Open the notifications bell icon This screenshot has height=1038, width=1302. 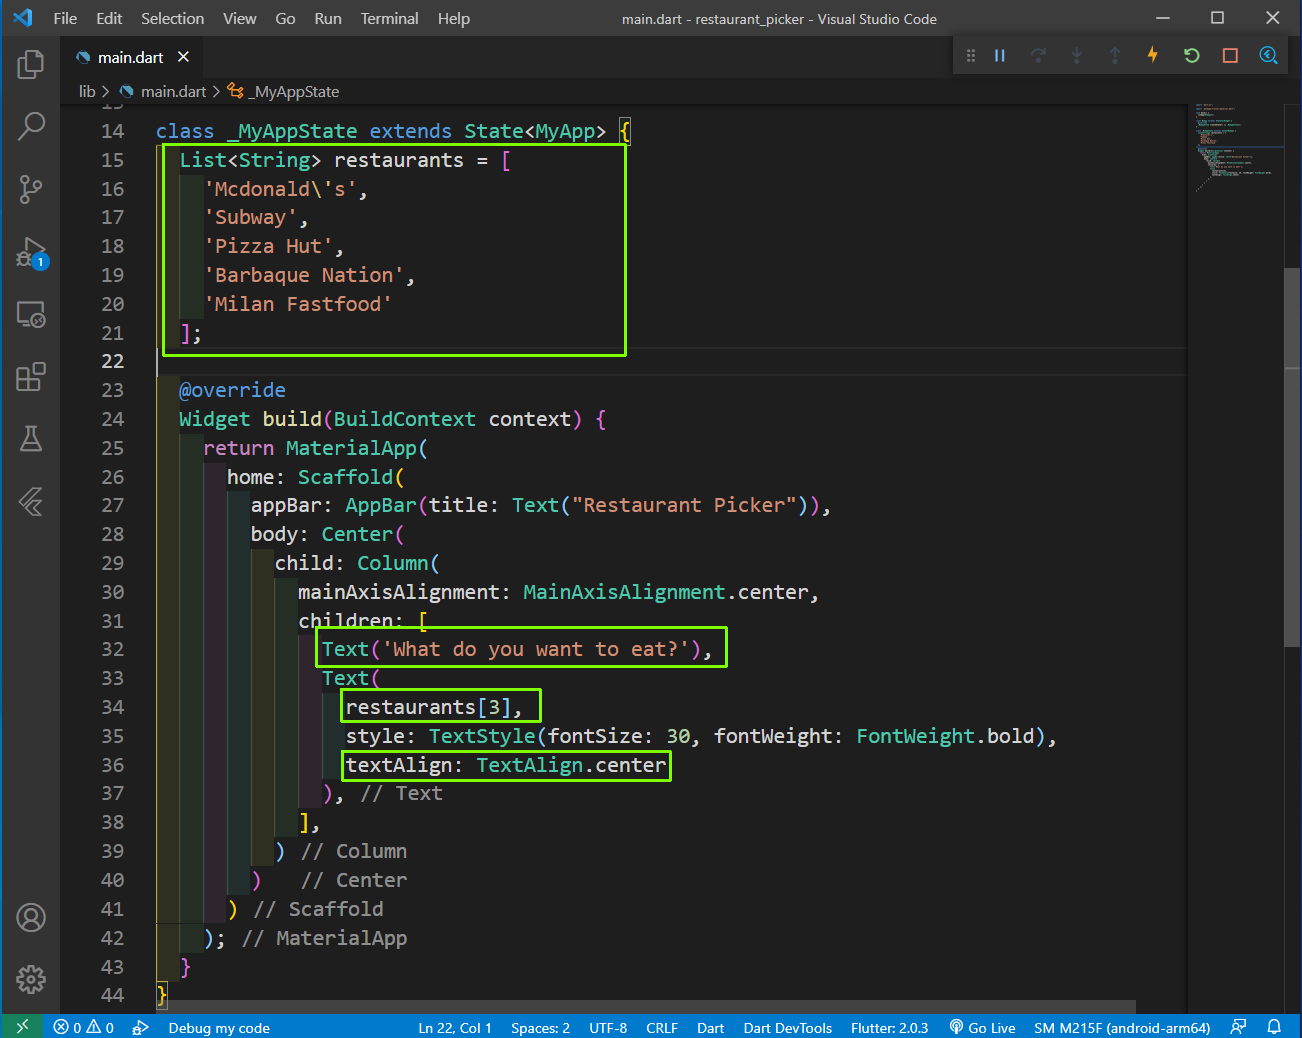(1274, 1027)
